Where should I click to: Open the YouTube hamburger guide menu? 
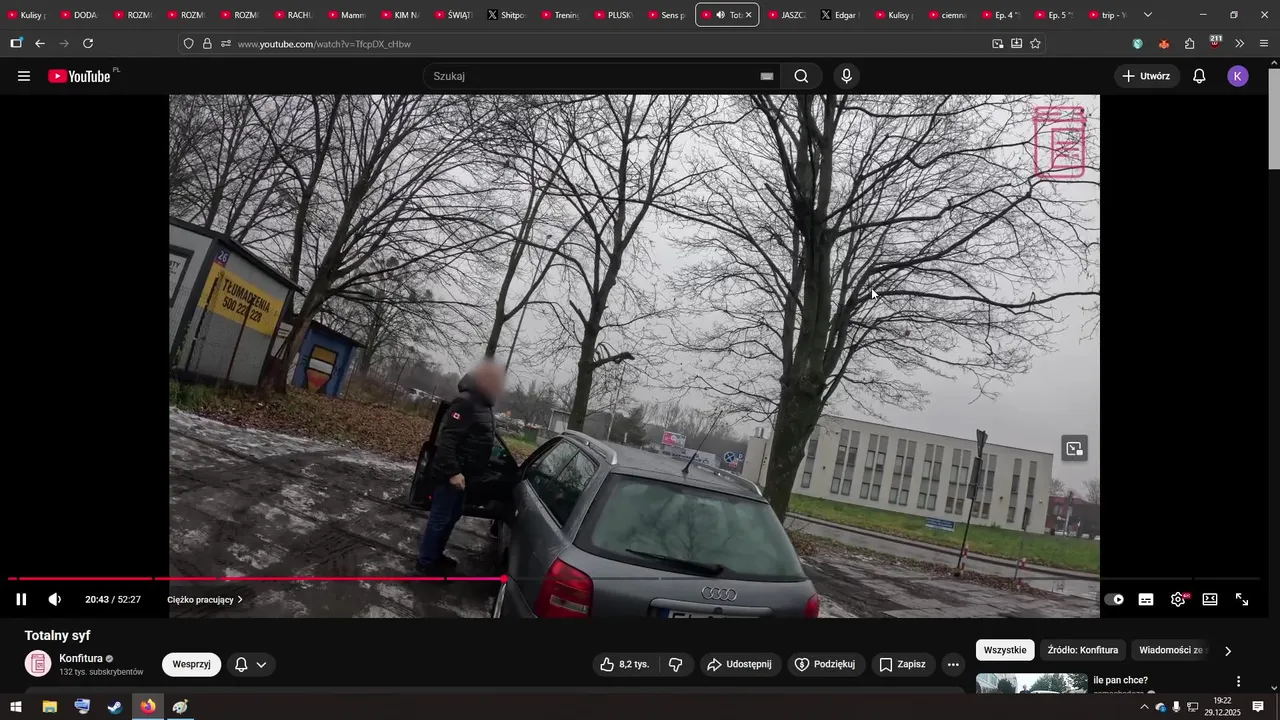(24, 76)
